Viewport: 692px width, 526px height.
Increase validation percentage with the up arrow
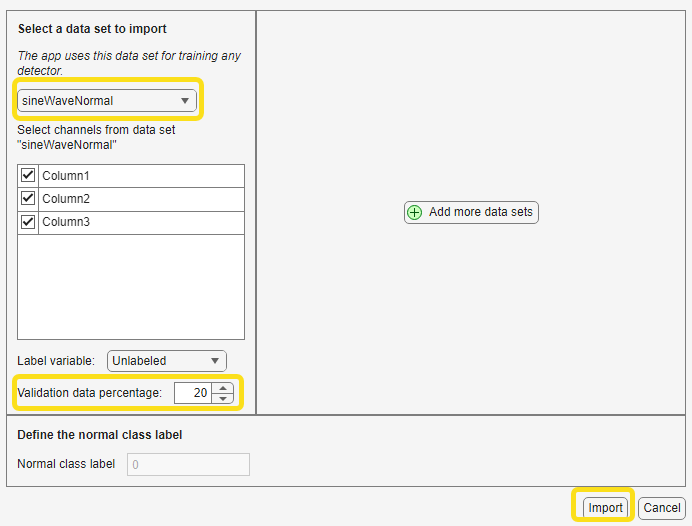[x=224, y=388]
